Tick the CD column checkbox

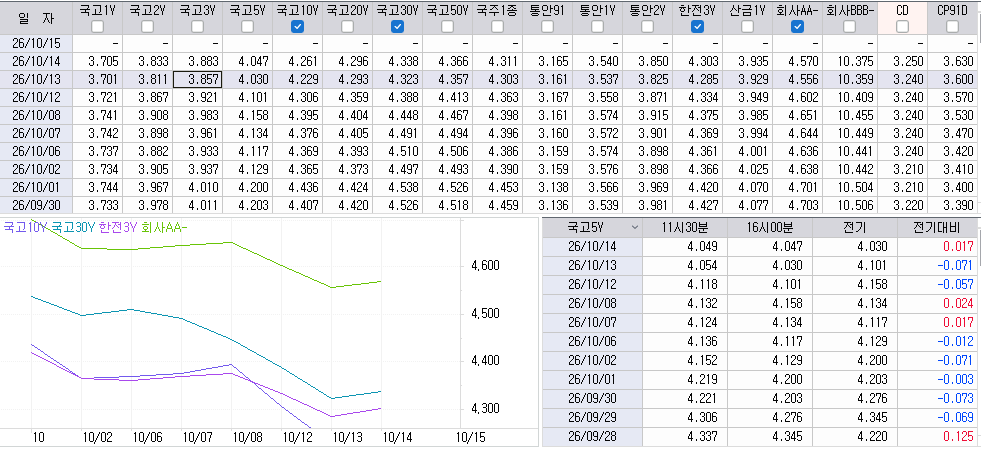(902, 26)
